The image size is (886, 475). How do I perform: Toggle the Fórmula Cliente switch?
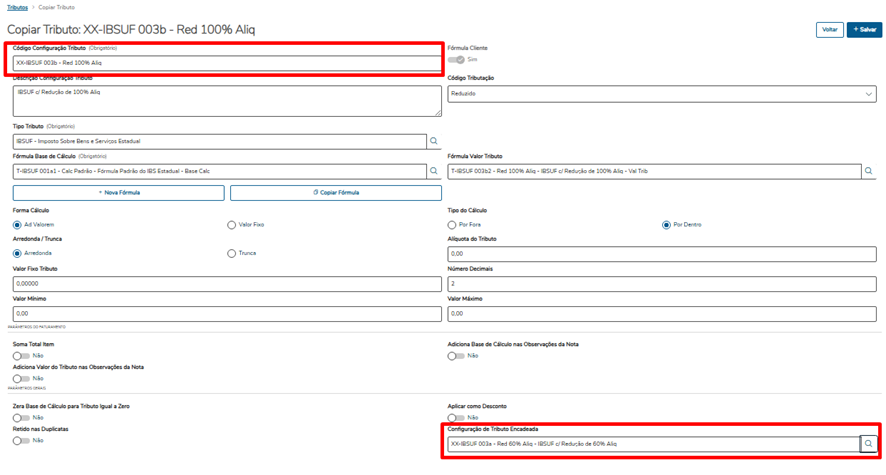click(456, 59)
